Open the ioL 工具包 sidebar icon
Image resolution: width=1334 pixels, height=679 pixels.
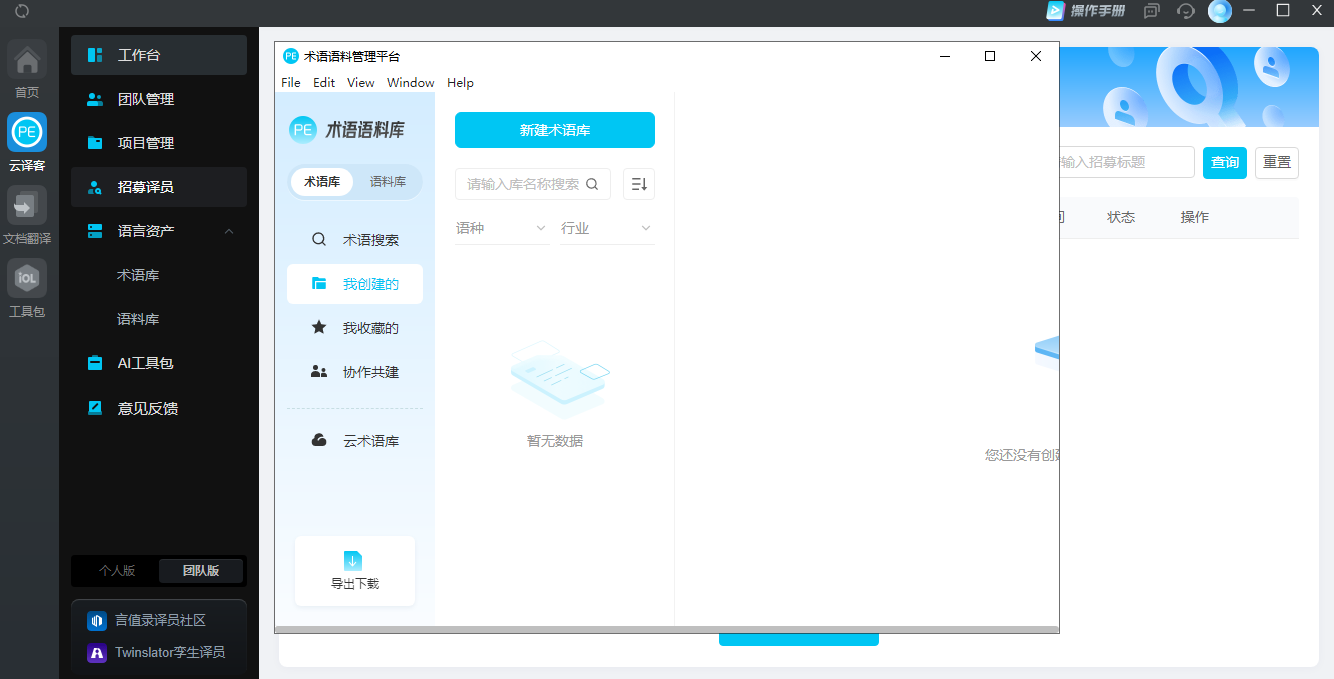pyautogui.click(x=26, y=278)
